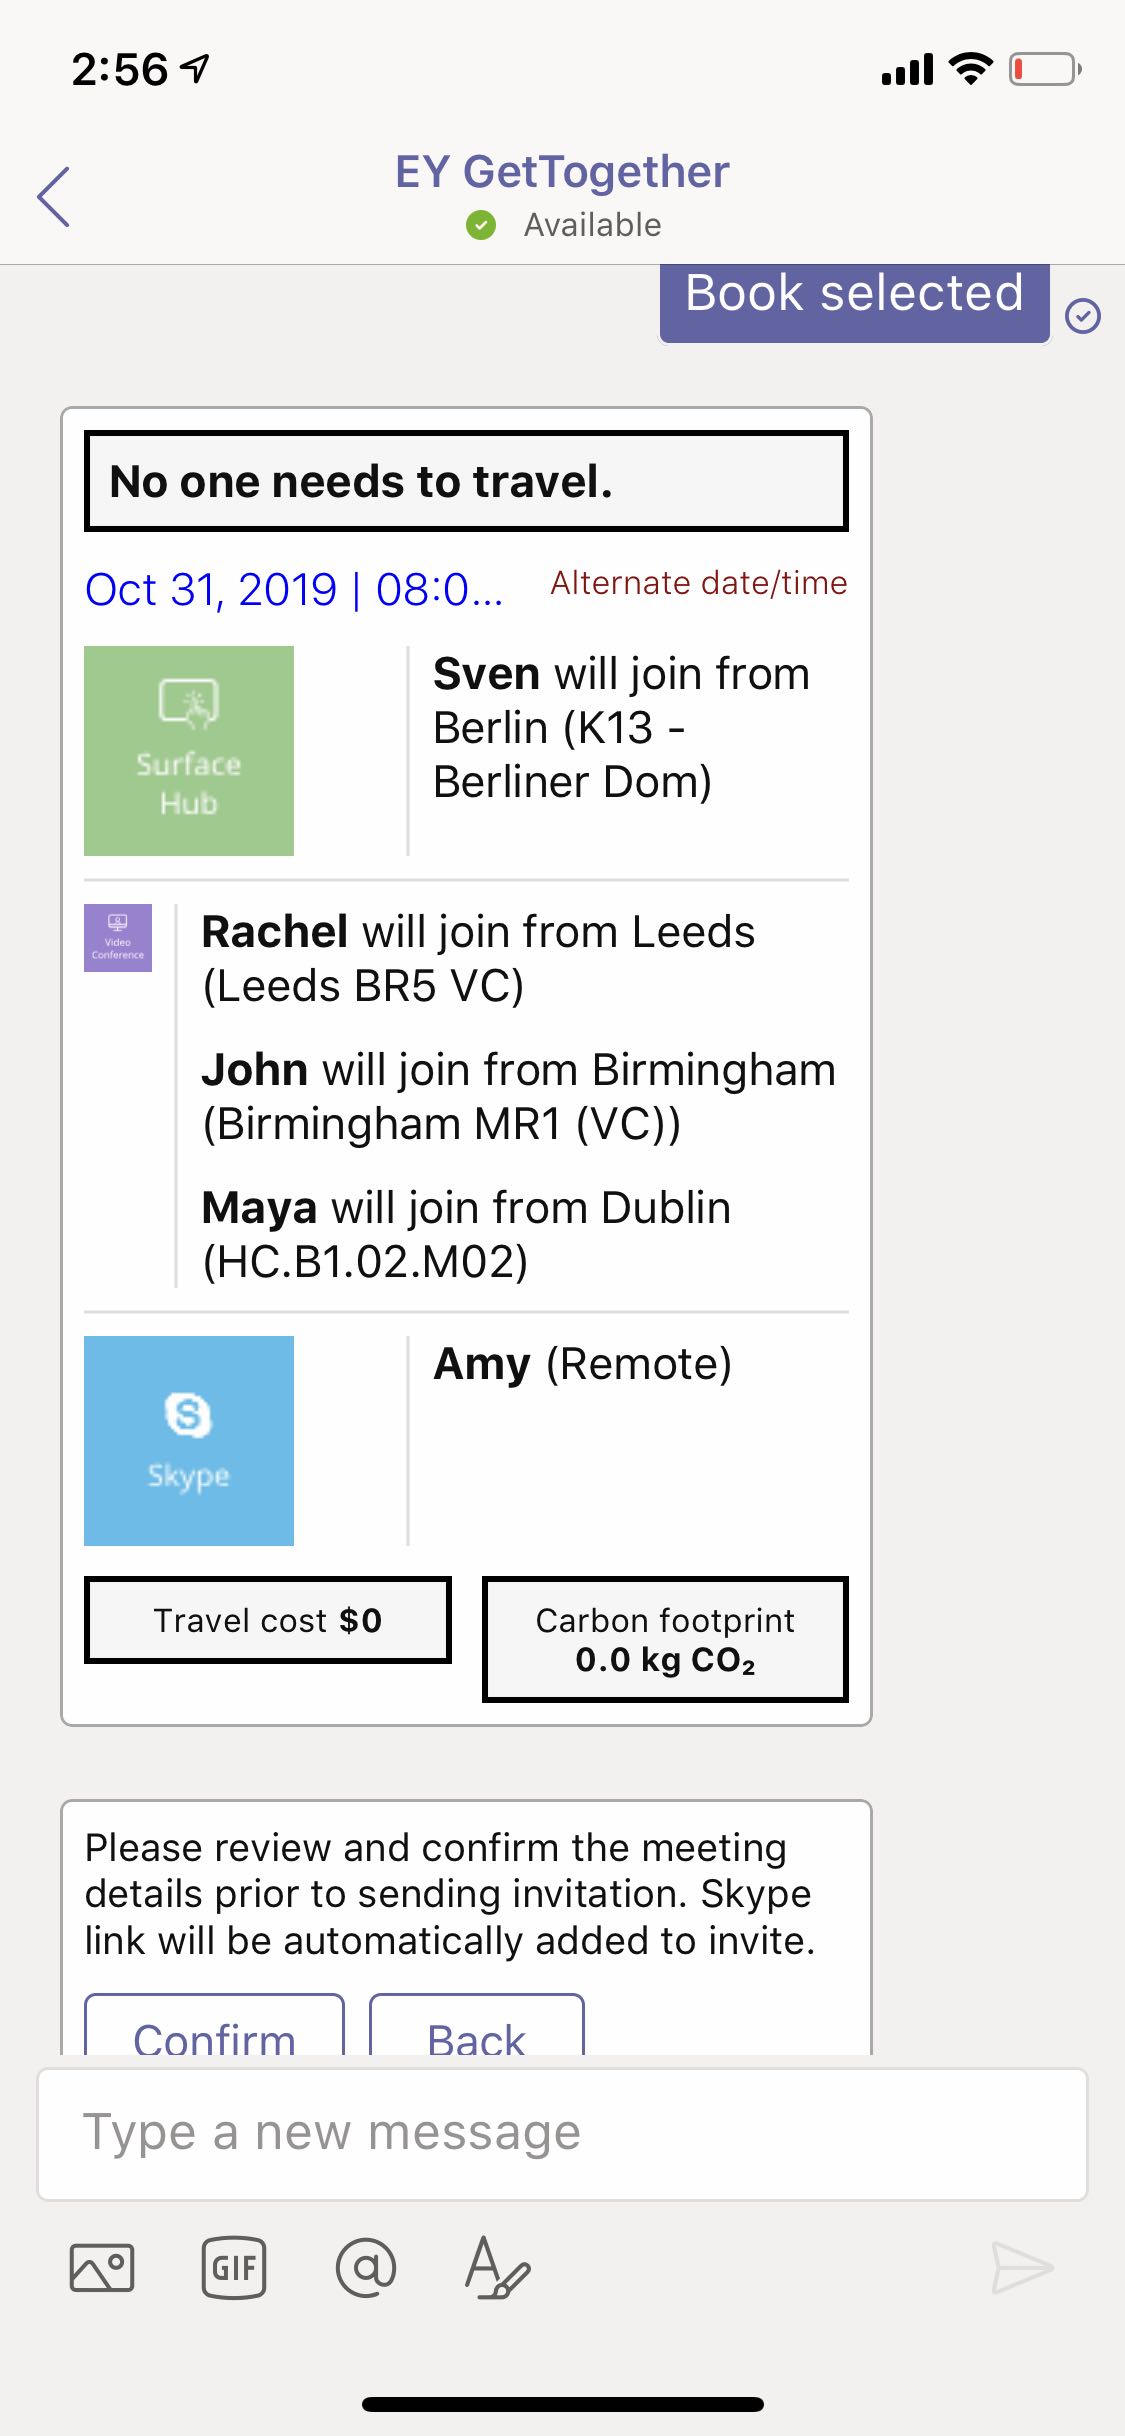Open the image attachment picker
The width and height of the screenshot is (1125, 2436).
[x=102, y=2266]
